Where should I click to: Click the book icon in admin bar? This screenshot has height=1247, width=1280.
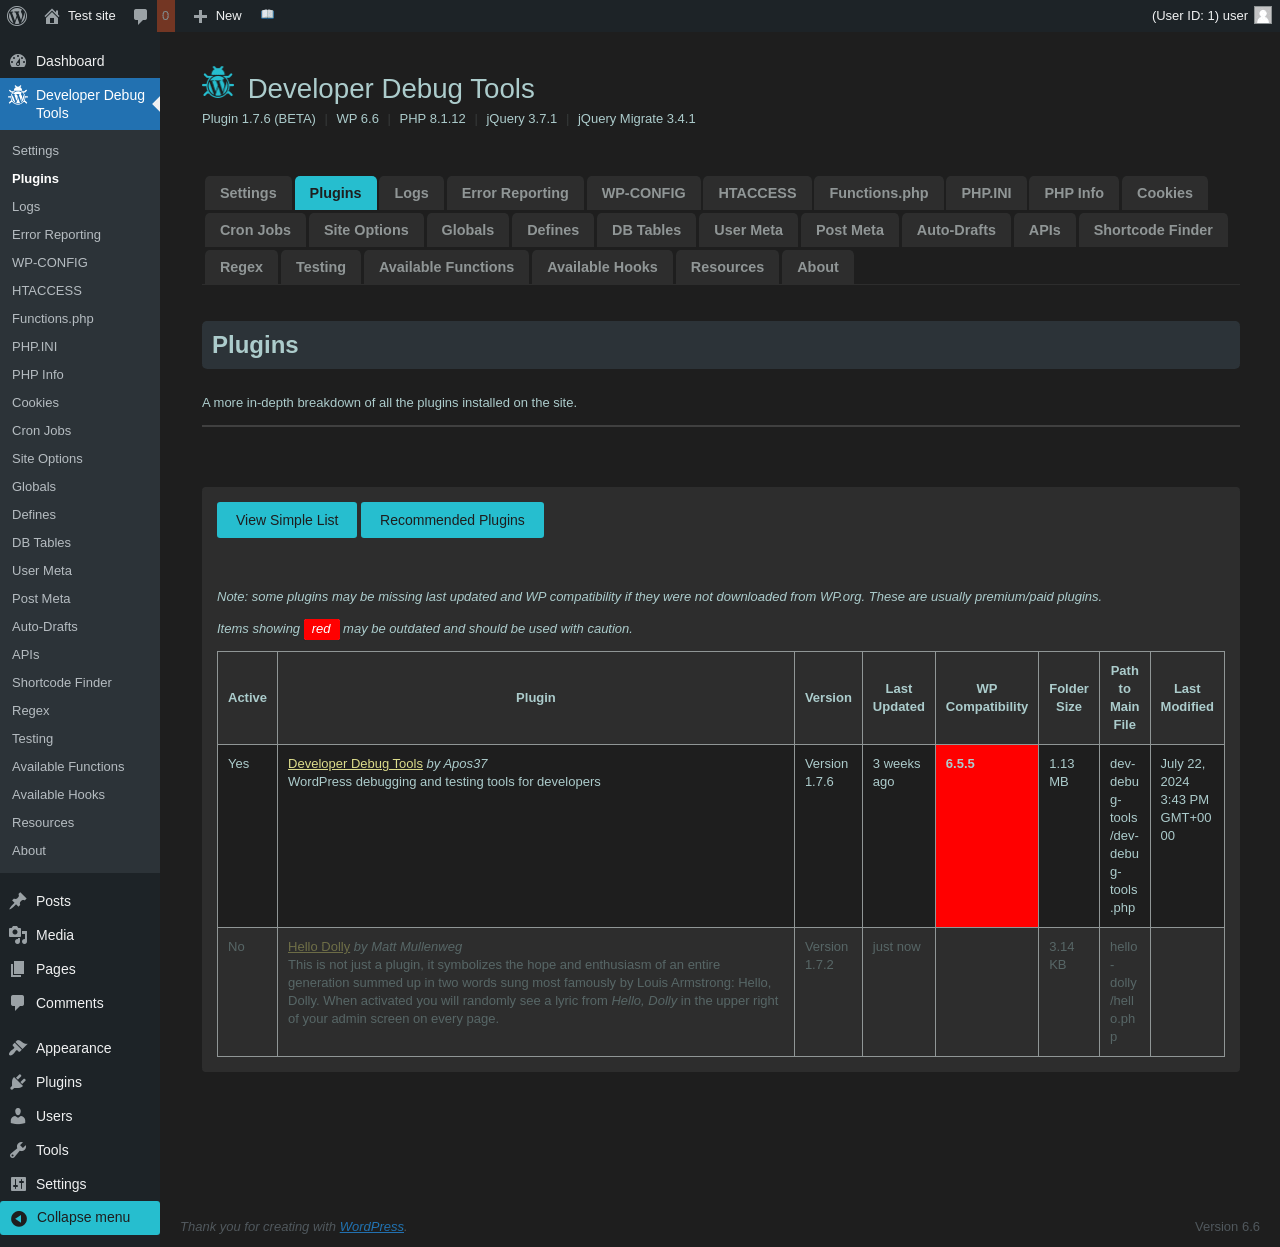click(267, 15)
